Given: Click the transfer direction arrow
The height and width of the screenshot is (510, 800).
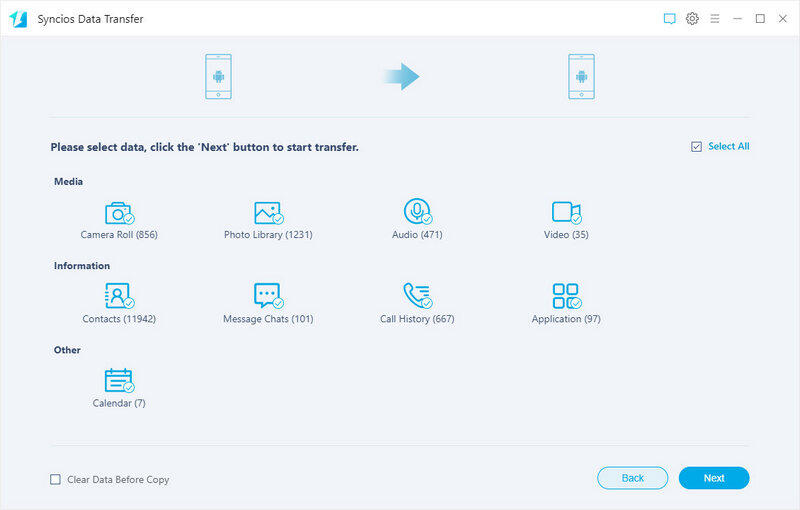Looking at the screenshot, I should pyautogui.click(x=401, y=76).
